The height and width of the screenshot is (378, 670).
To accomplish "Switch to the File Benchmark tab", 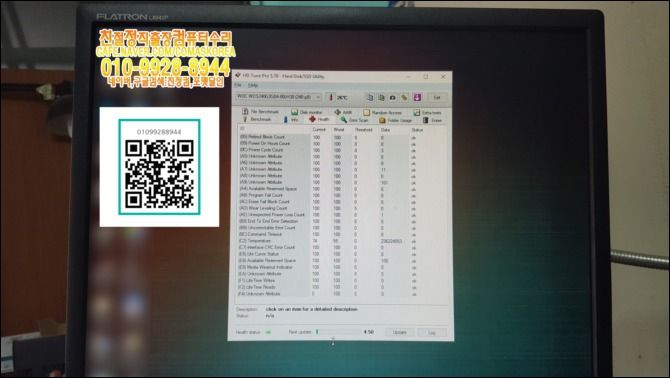I will [x=261, y=112].
